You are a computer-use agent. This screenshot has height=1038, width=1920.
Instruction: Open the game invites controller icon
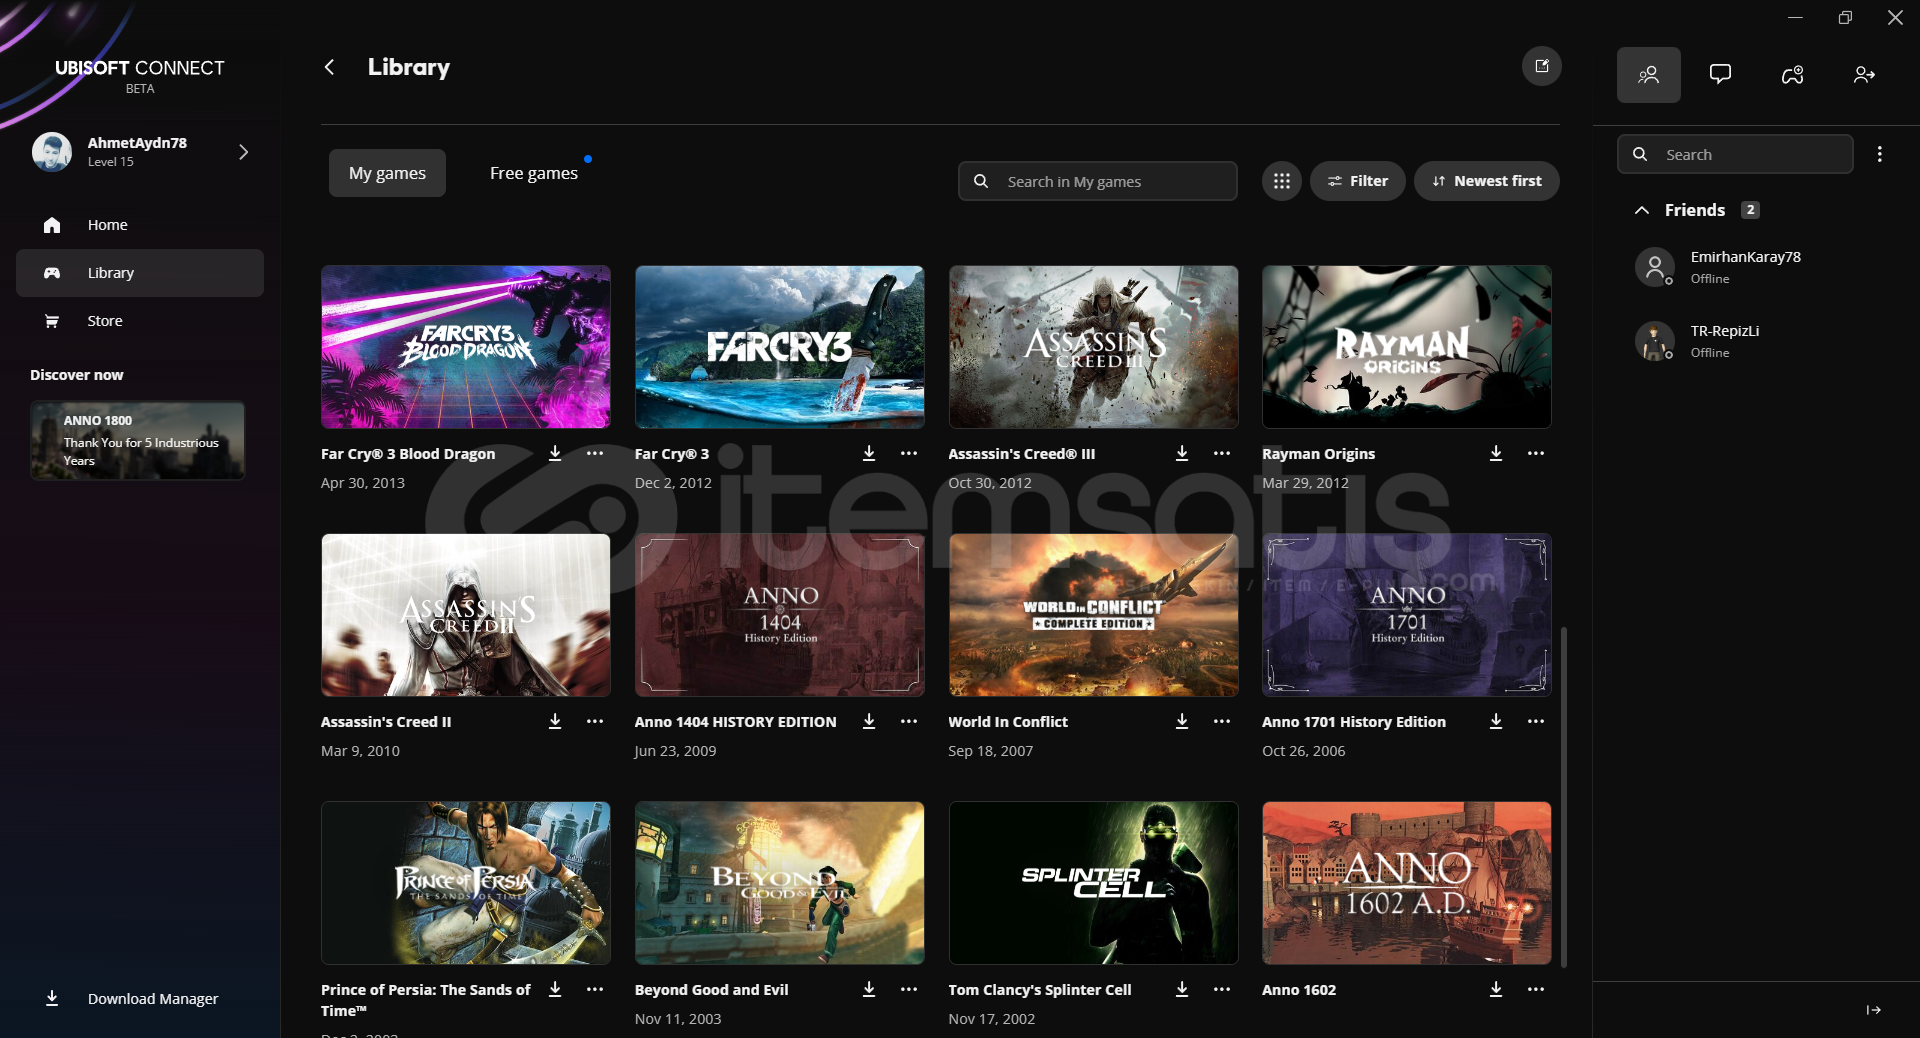tap(1792, 75)
